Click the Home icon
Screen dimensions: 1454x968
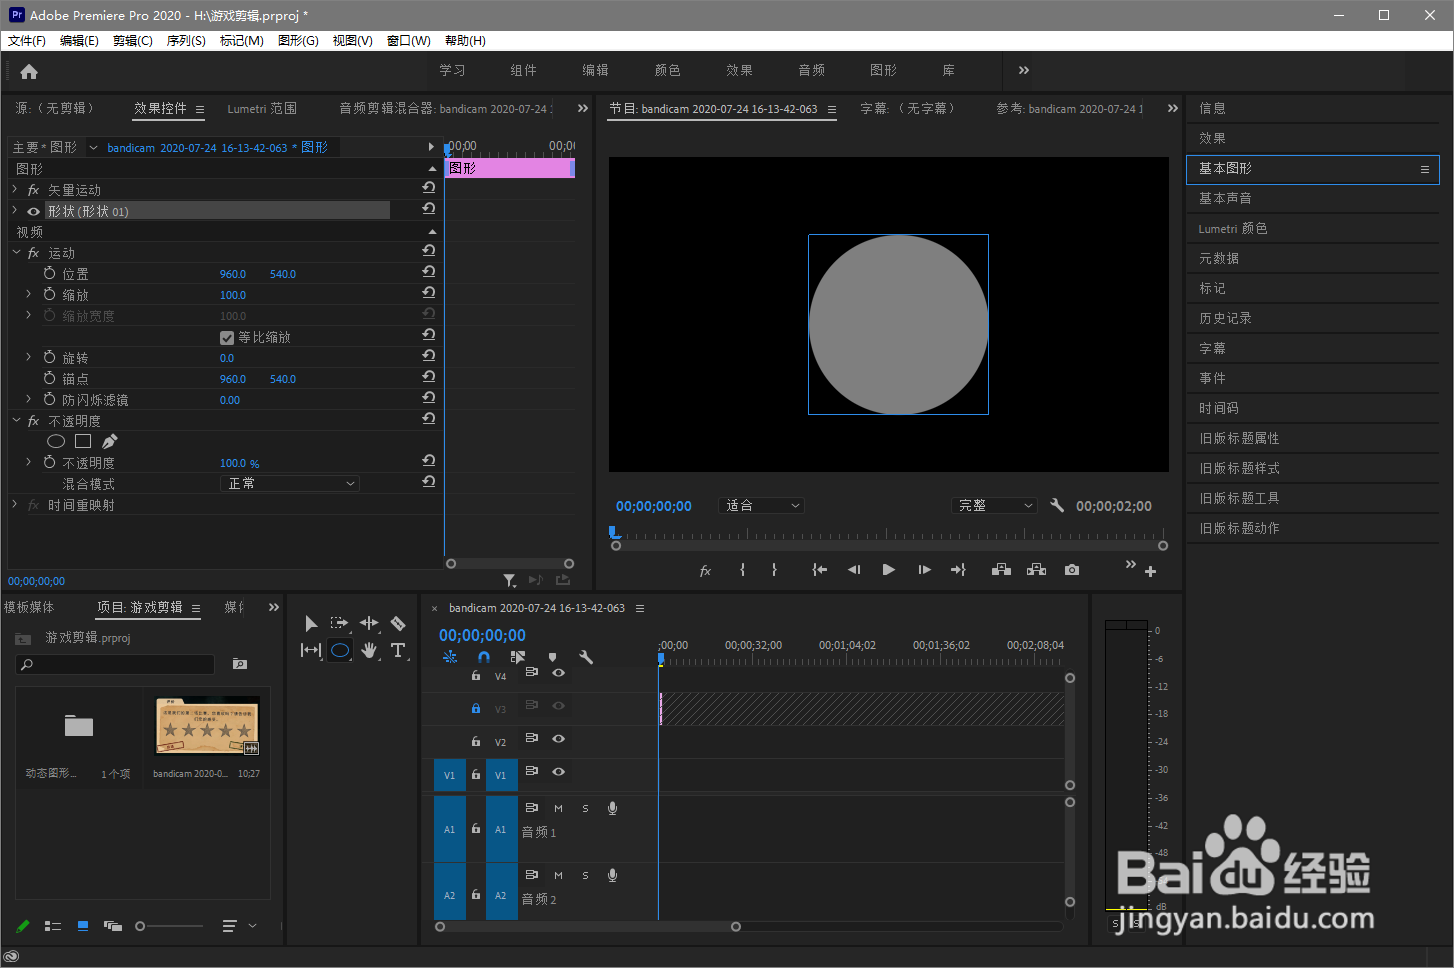click(x=29, y=71)
